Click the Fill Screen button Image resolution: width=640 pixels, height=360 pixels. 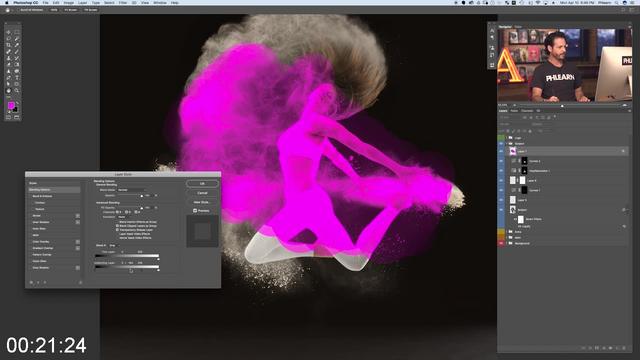tap(91, 10)
